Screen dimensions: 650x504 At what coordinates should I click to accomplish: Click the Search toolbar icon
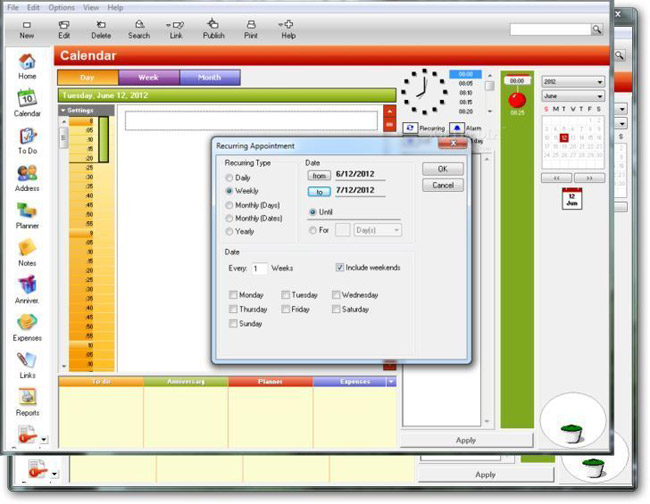(139, 28)
